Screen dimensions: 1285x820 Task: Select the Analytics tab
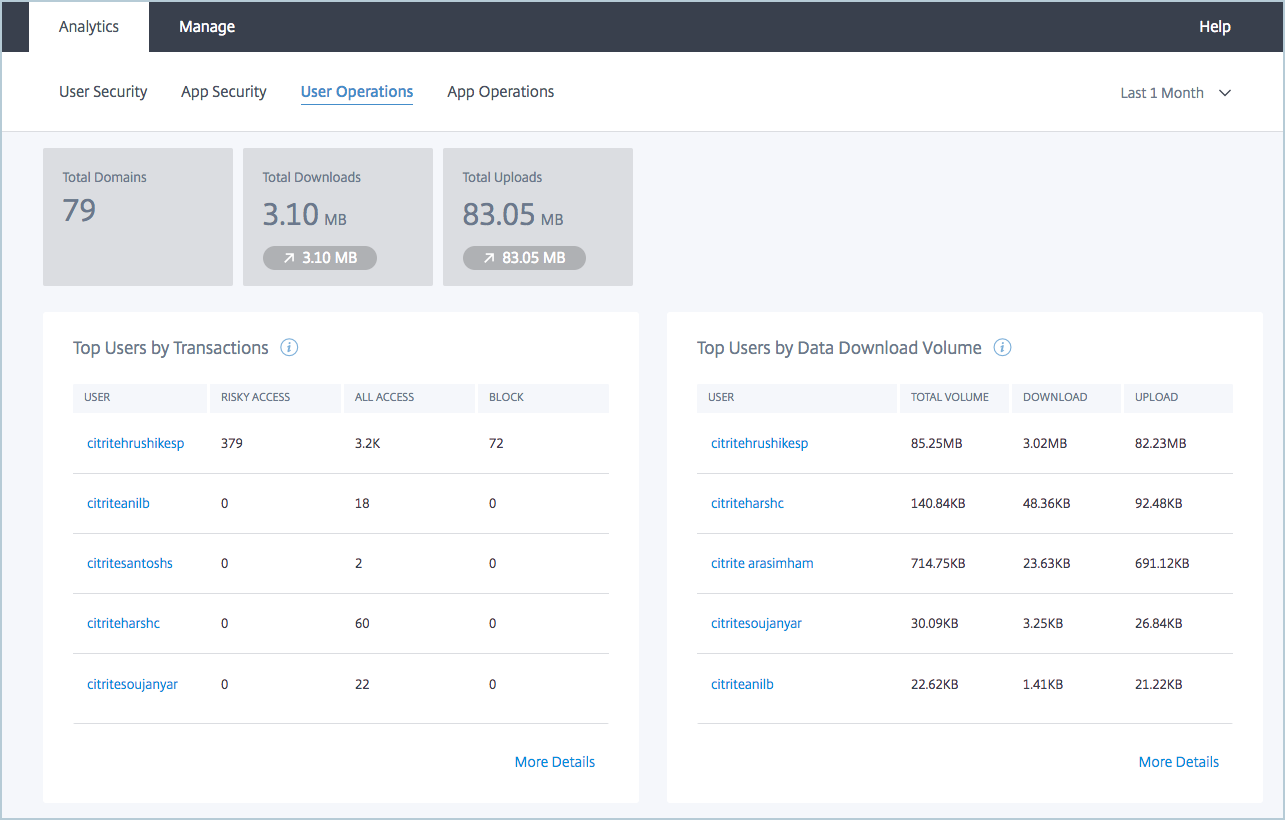[89, 27]
